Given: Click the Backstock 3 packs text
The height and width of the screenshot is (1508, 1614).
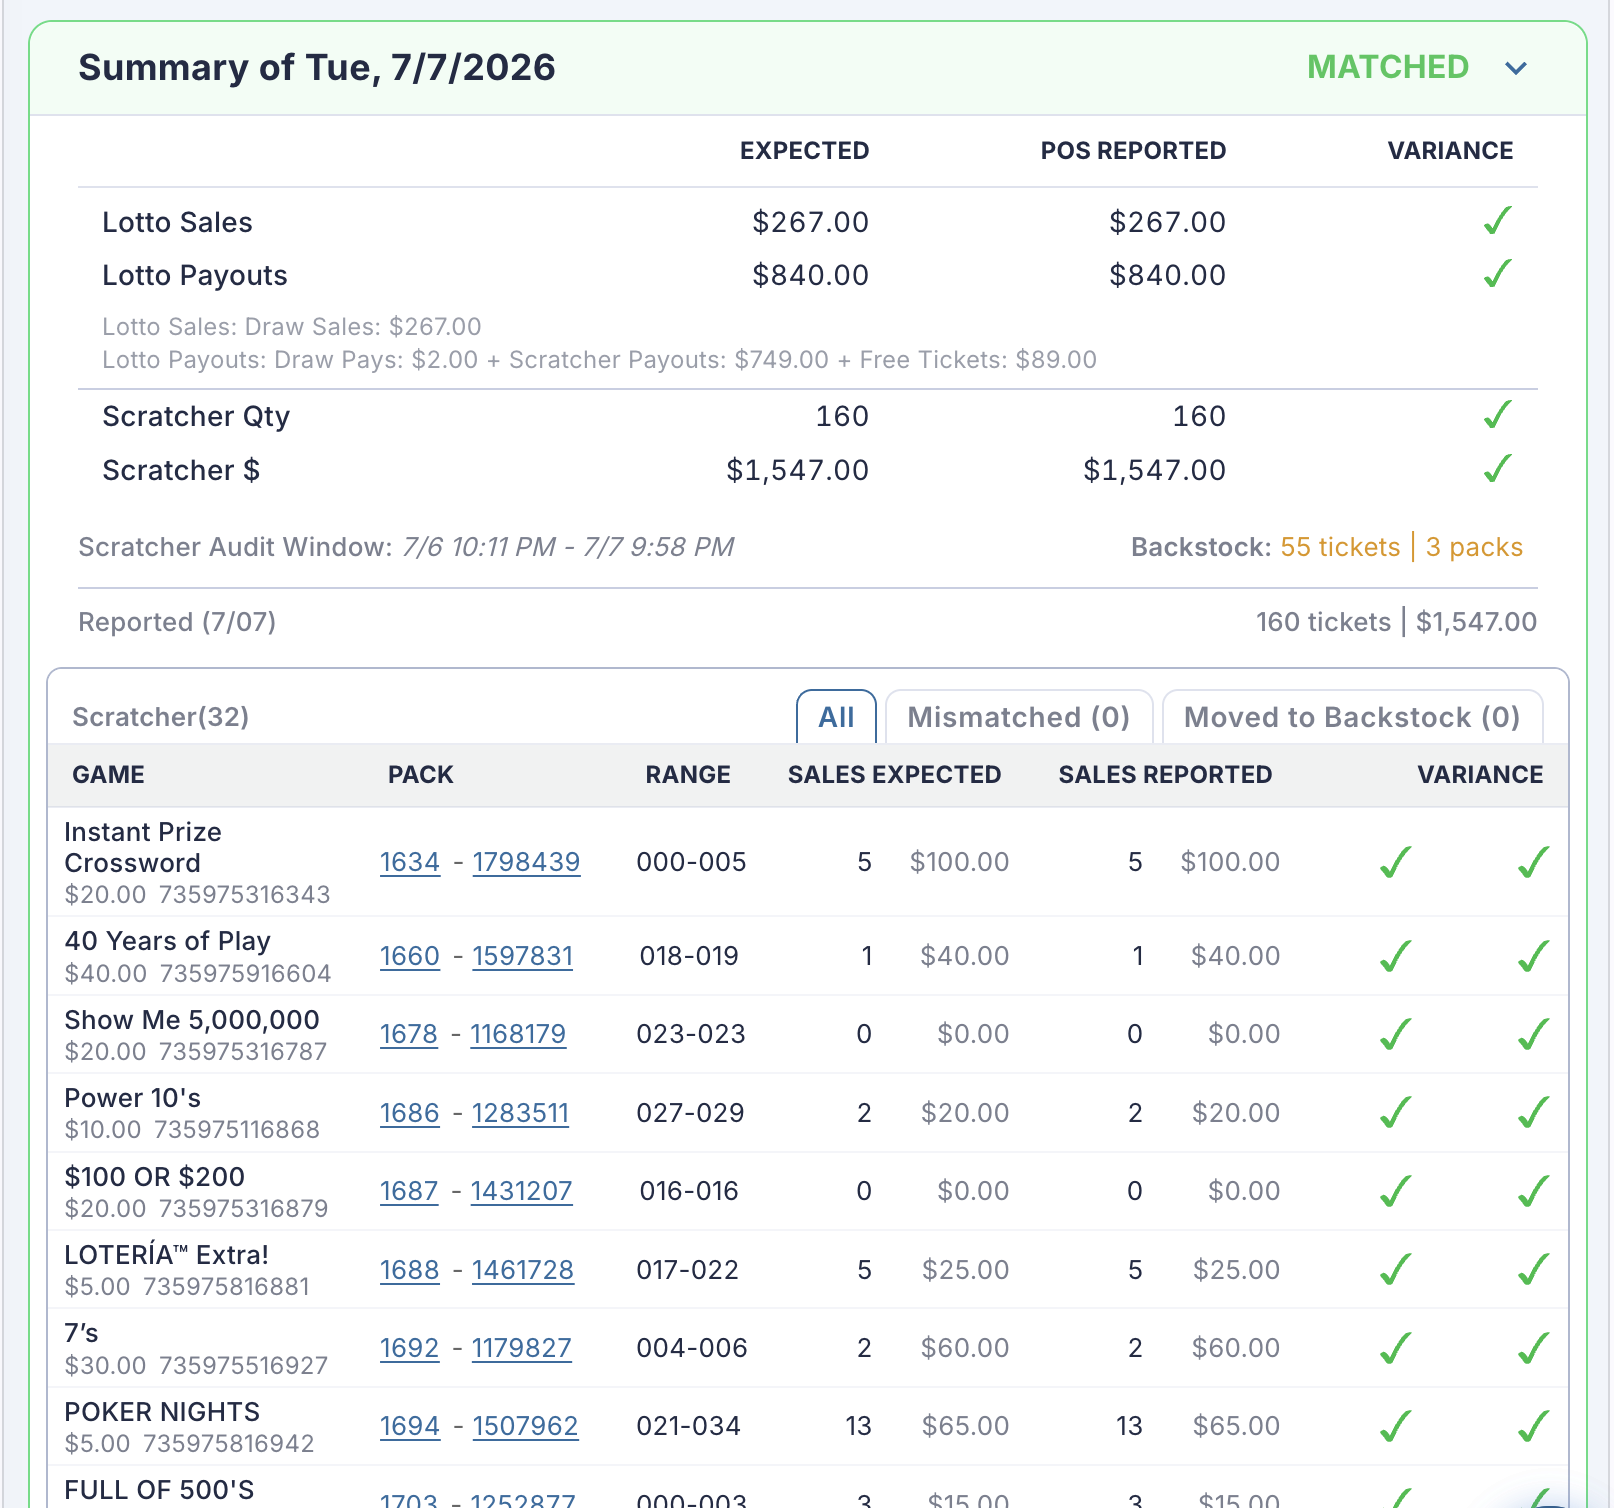Looking at the screenshot, I should pos(1474,547).
